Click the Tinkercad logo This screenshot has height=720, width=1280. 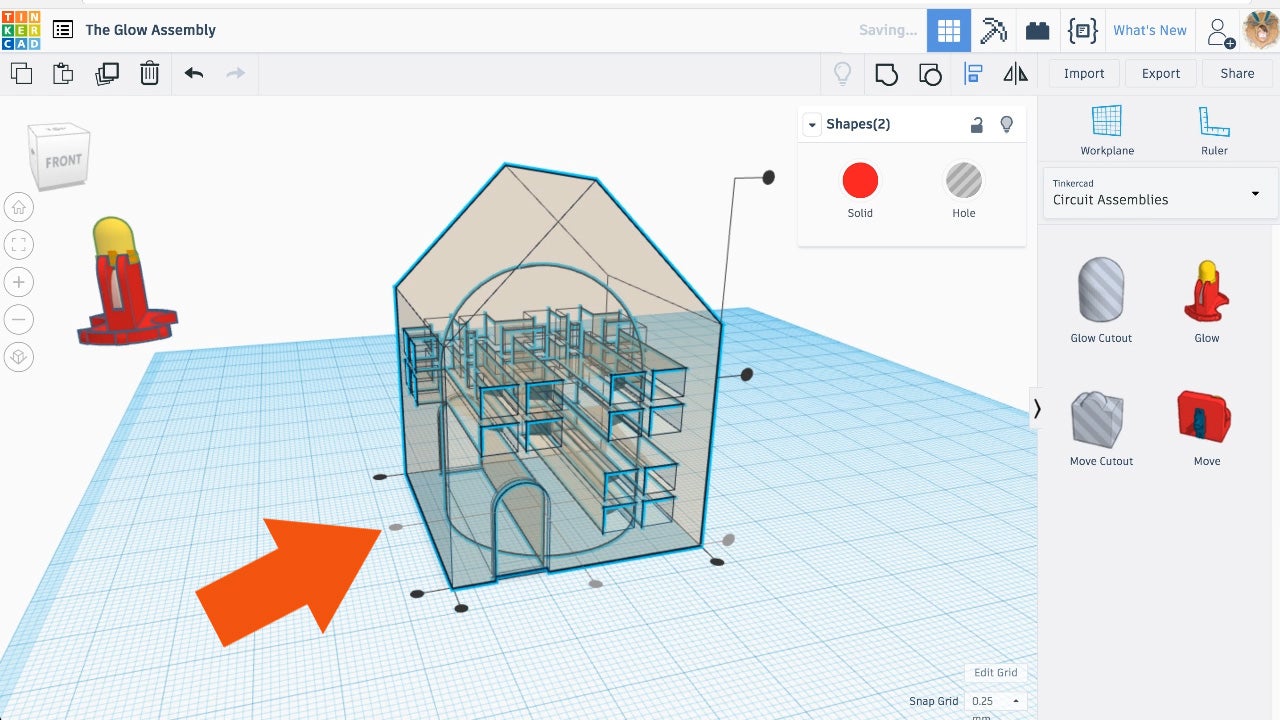click(21, 30)
